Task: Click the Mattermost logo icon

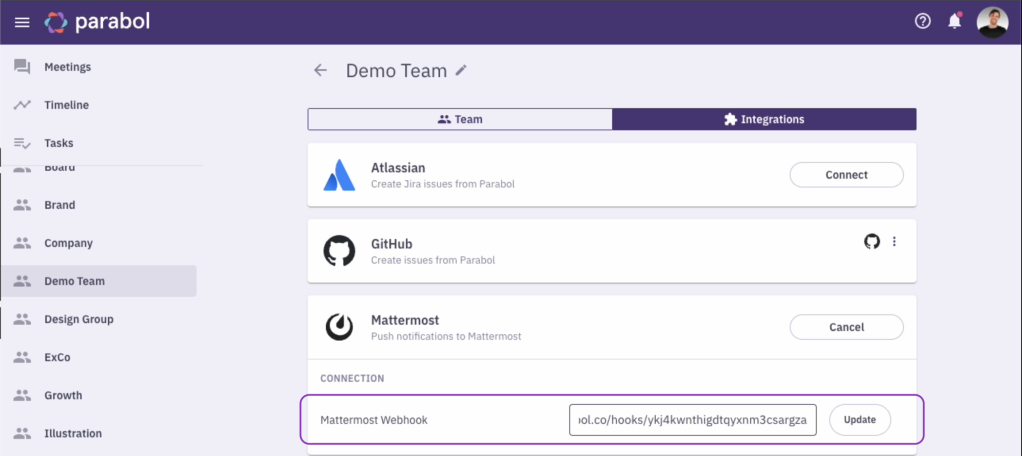Action: tap(340, 327)
